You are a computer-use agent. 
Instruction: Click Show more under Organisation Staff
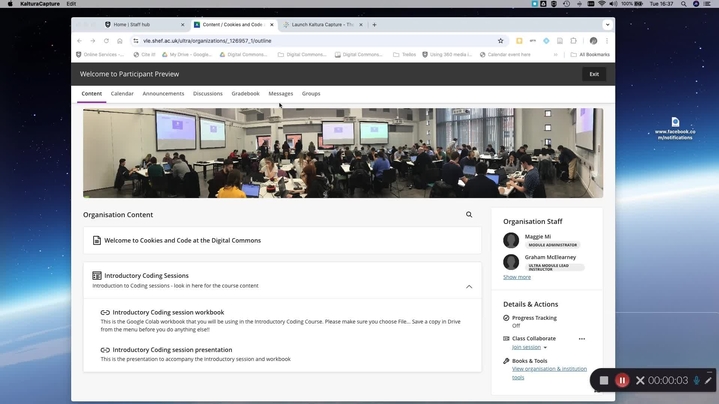[517, 277]
